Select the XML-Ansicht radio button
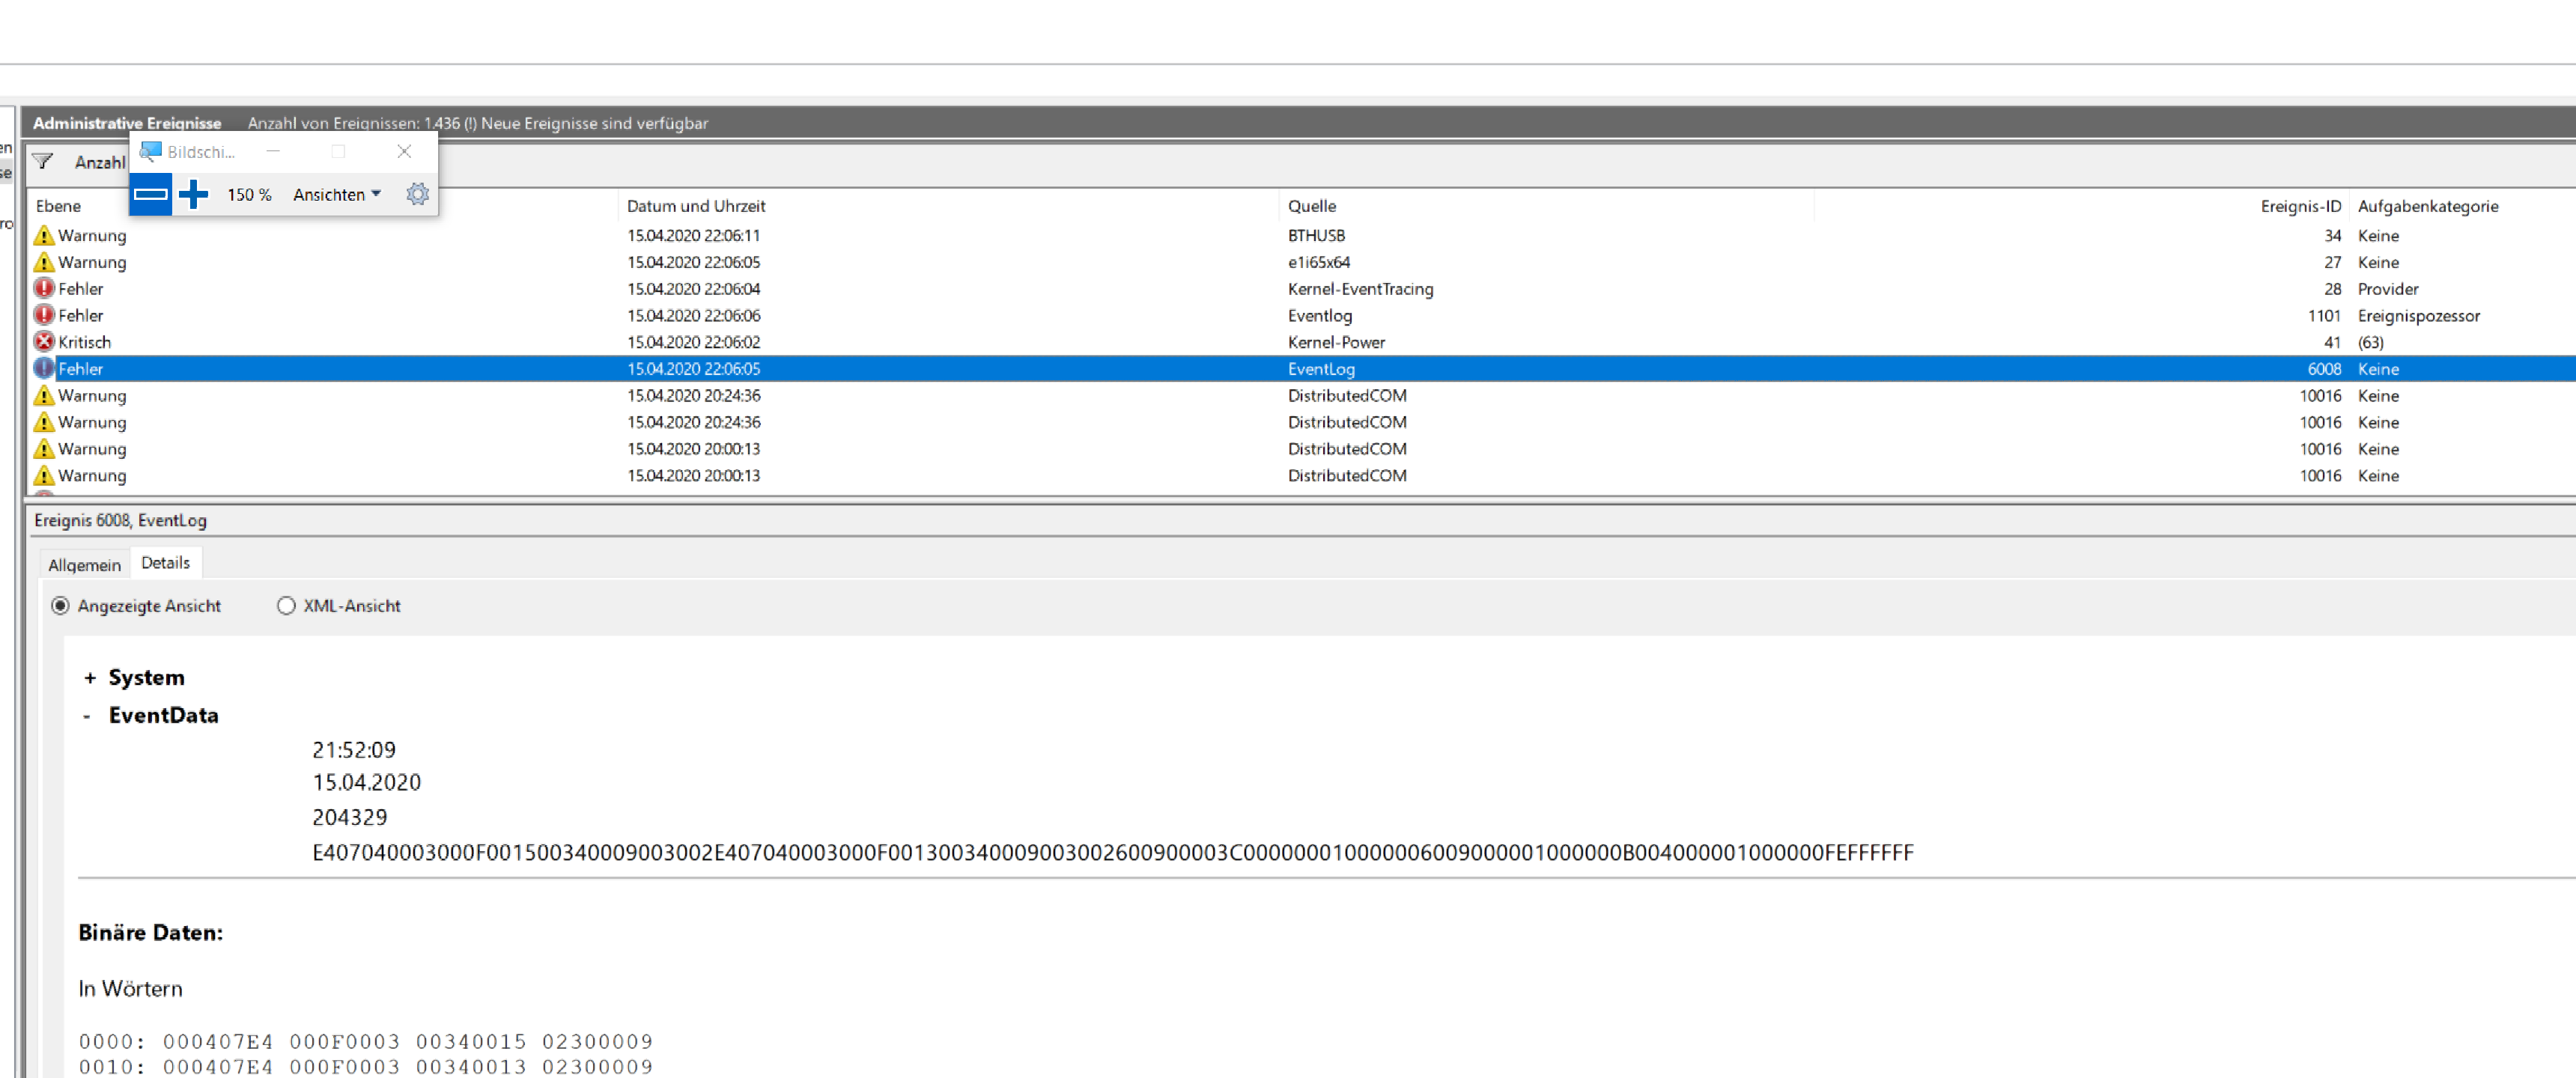Viewport: 2576px width, 1078px height. (x=287, y=605)
